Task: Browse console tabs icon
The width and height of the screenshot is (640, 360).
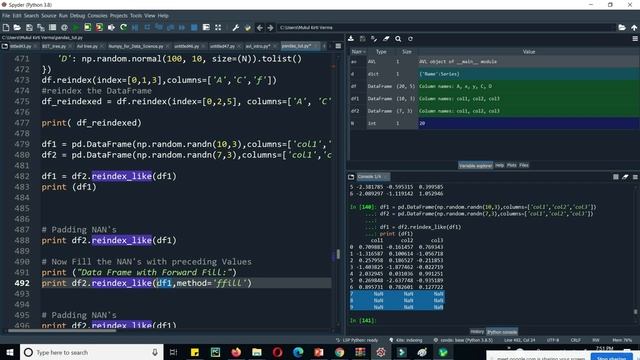Action: point(351,177)
